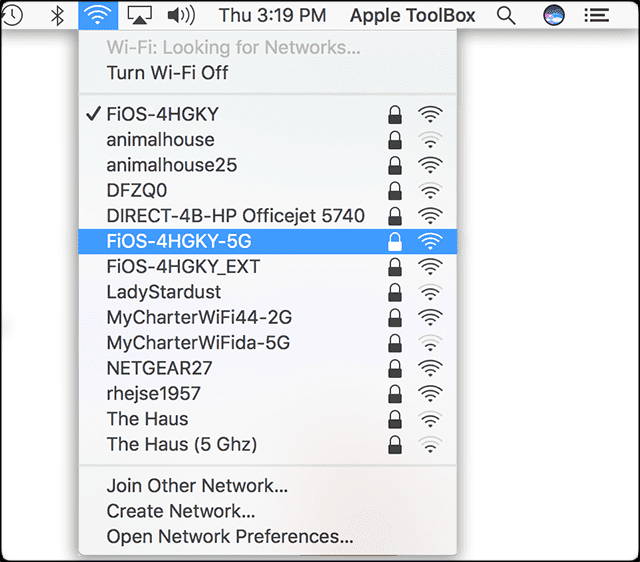
Task: Open the volume speaker icon
Action: click(181, 16)
